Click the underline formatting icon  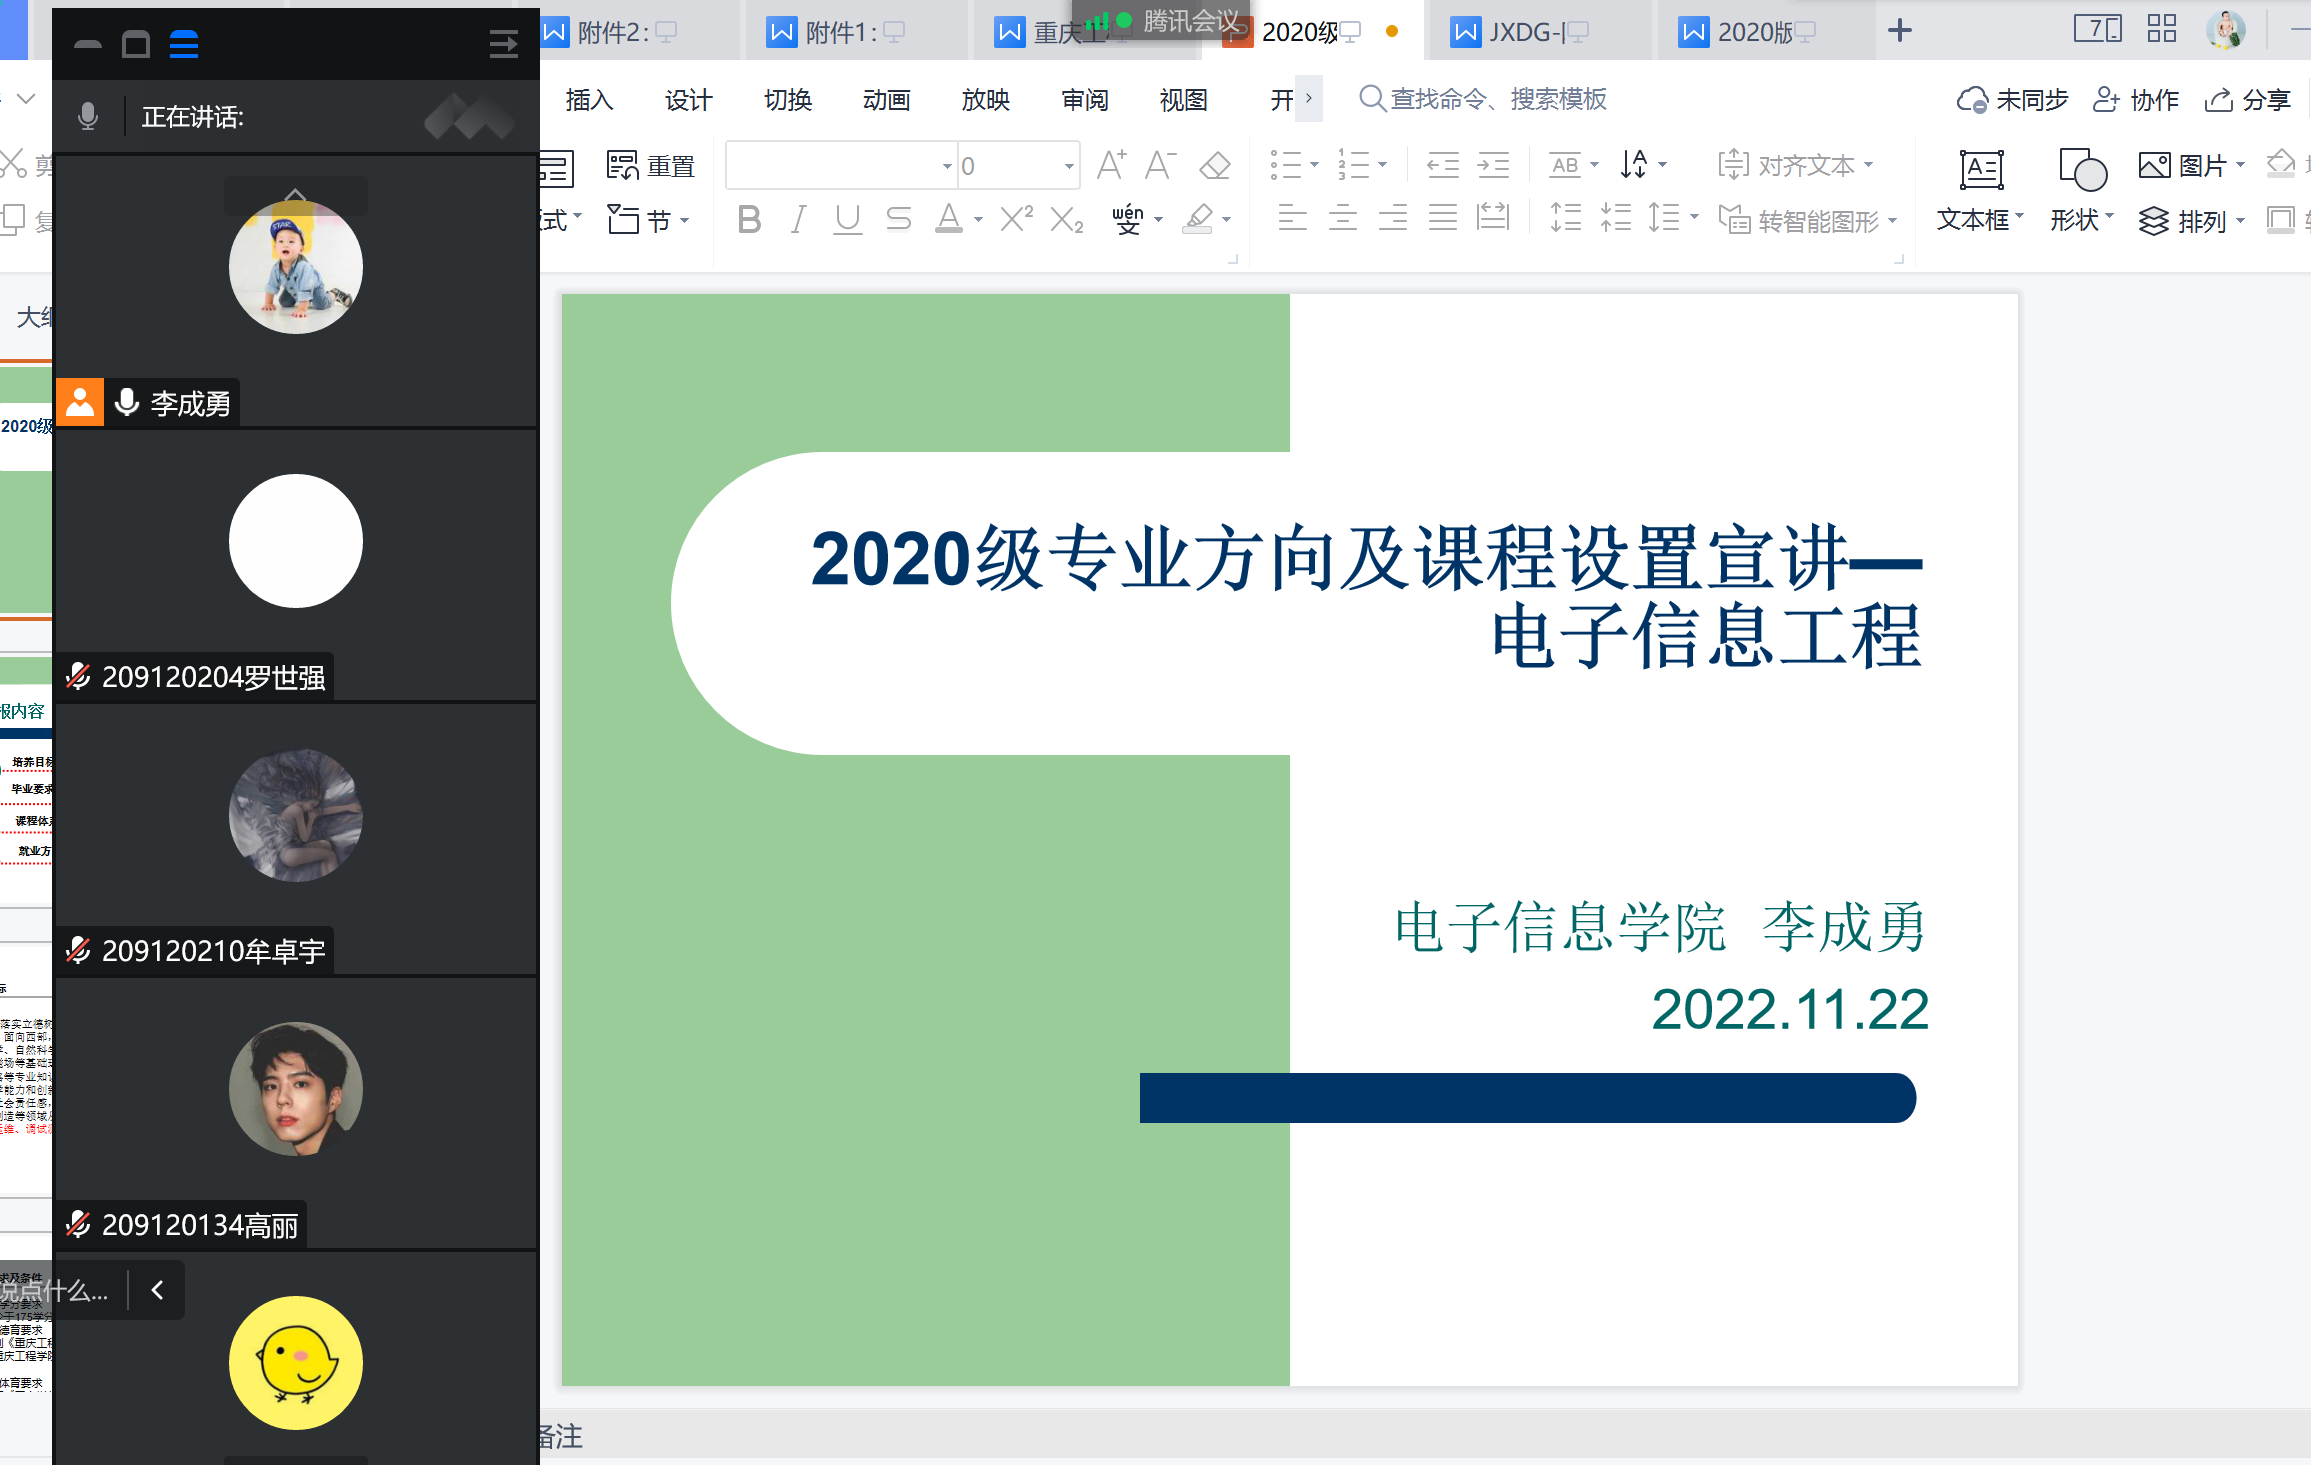(x=847, y=219)
